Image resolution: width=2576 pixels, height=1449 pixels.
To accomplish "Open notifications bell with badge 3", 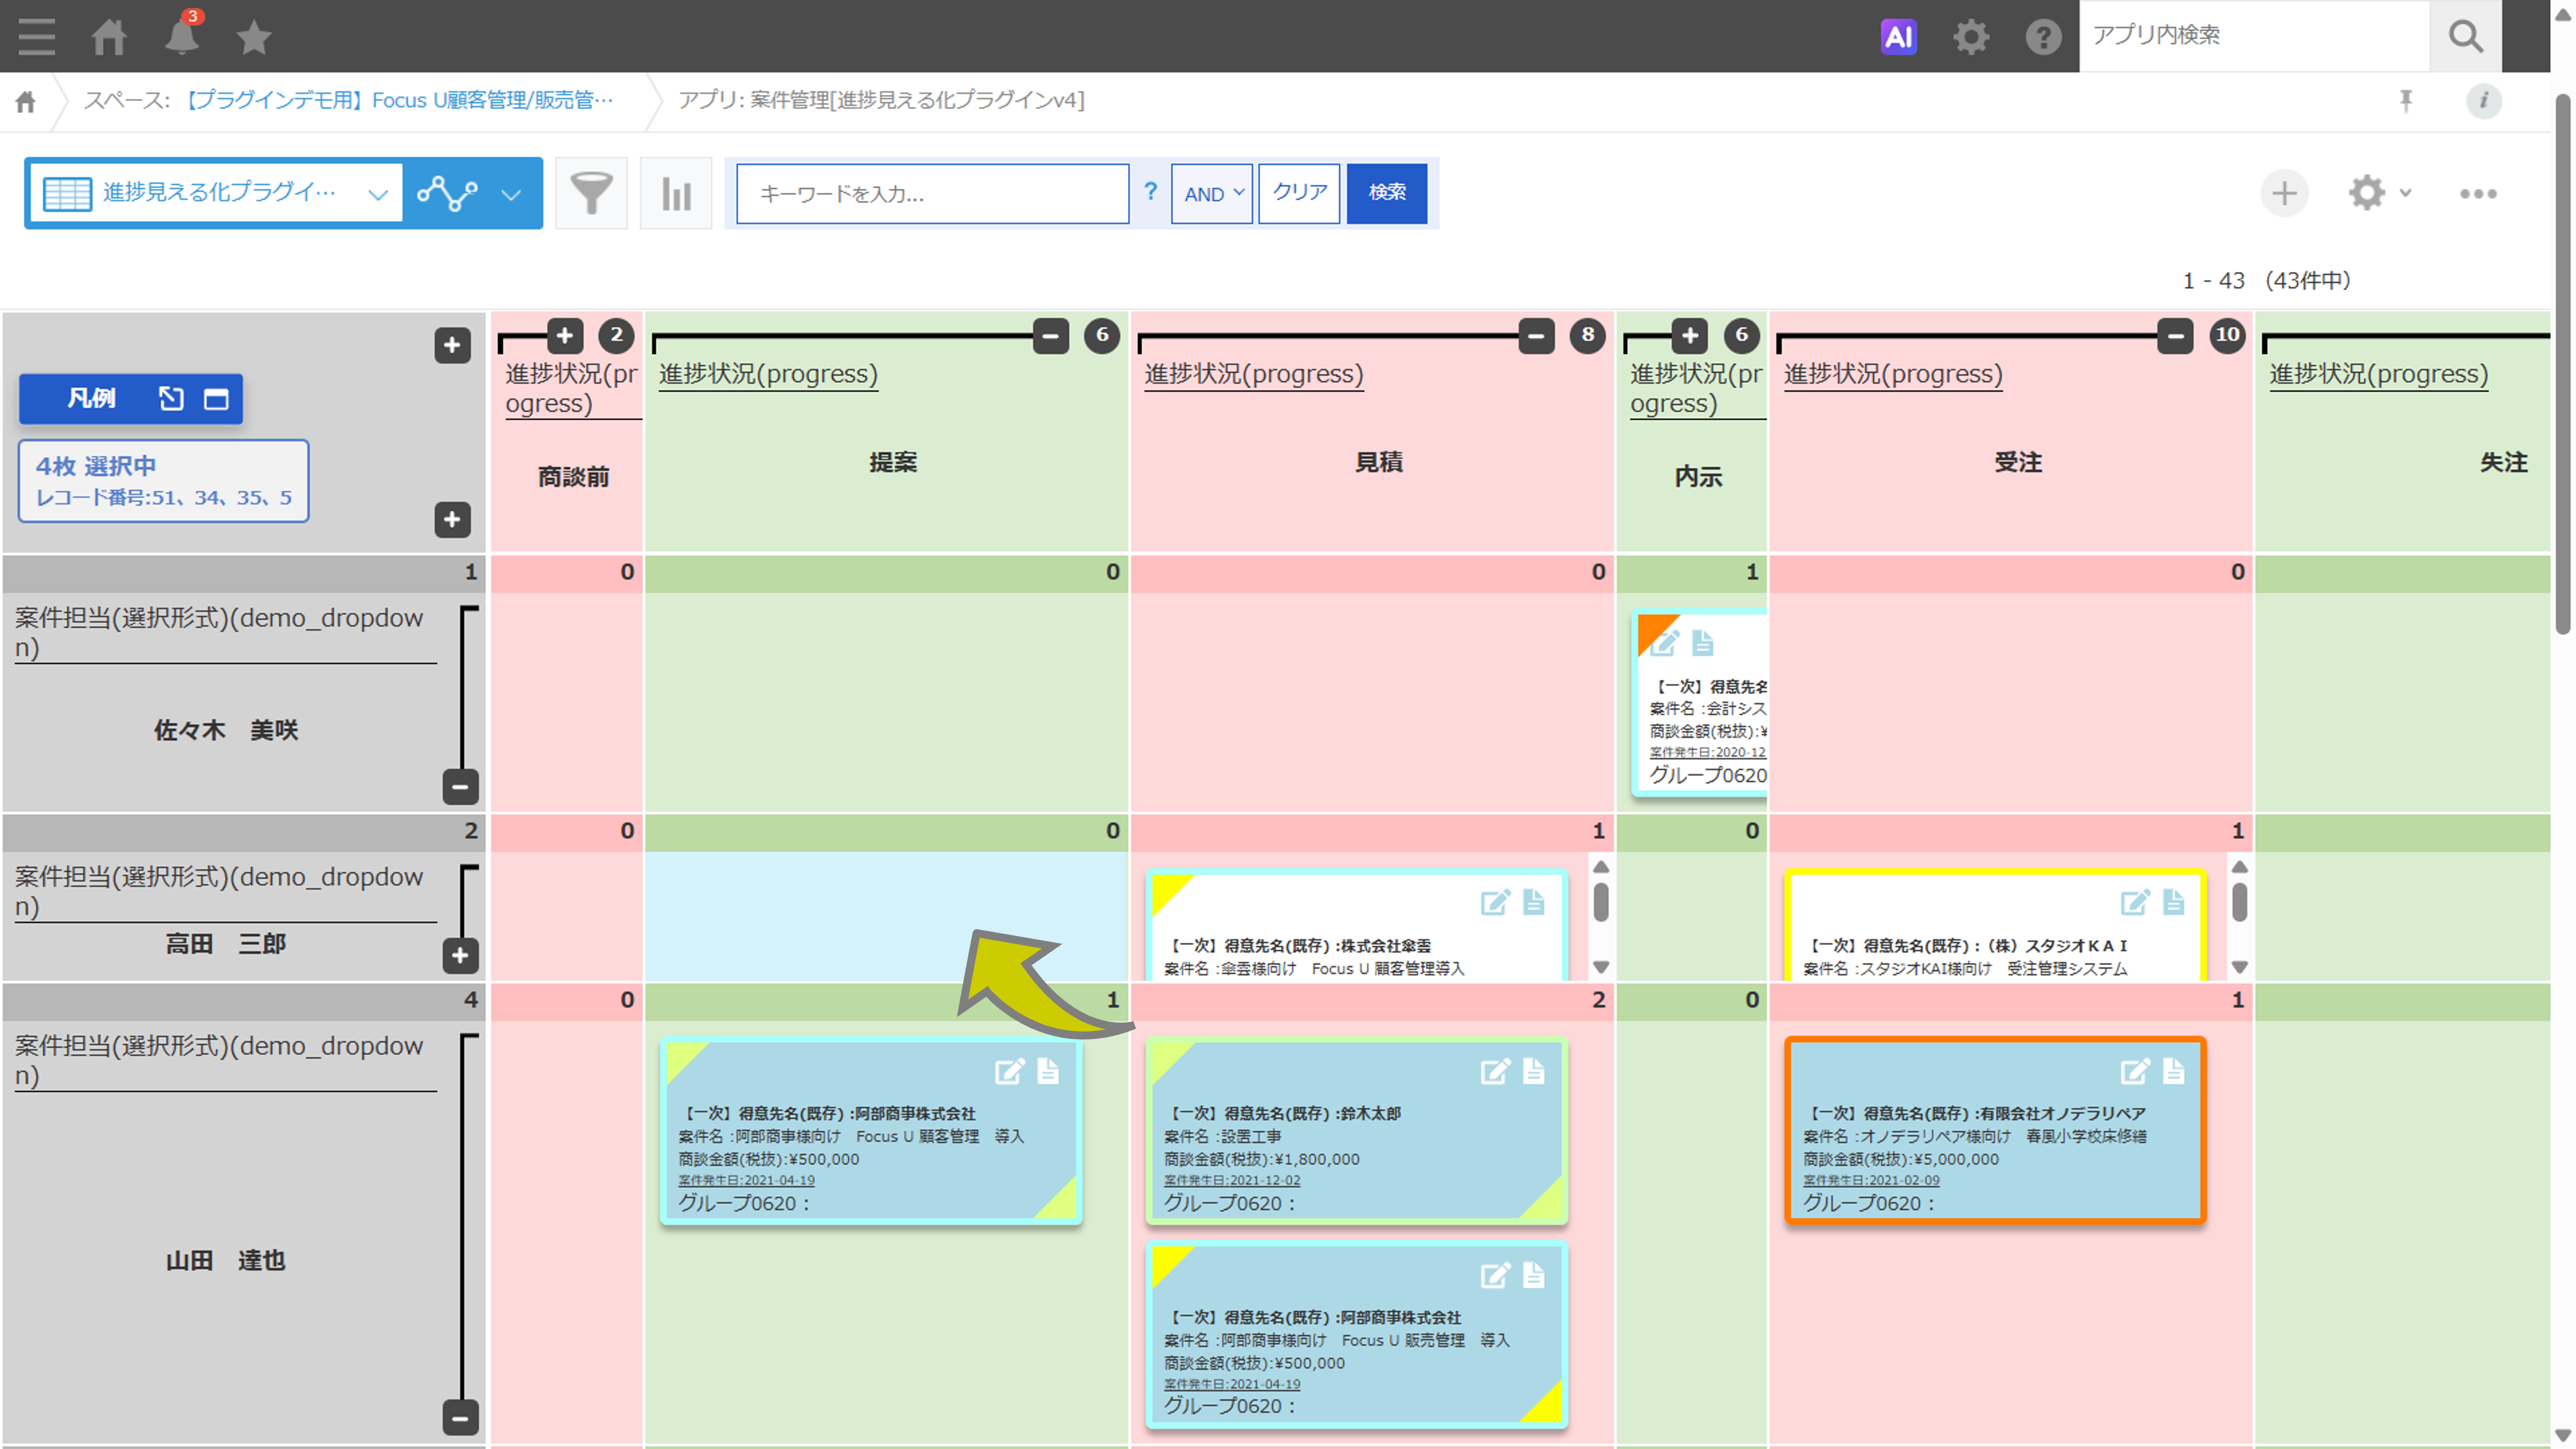I will coord(182,35).
